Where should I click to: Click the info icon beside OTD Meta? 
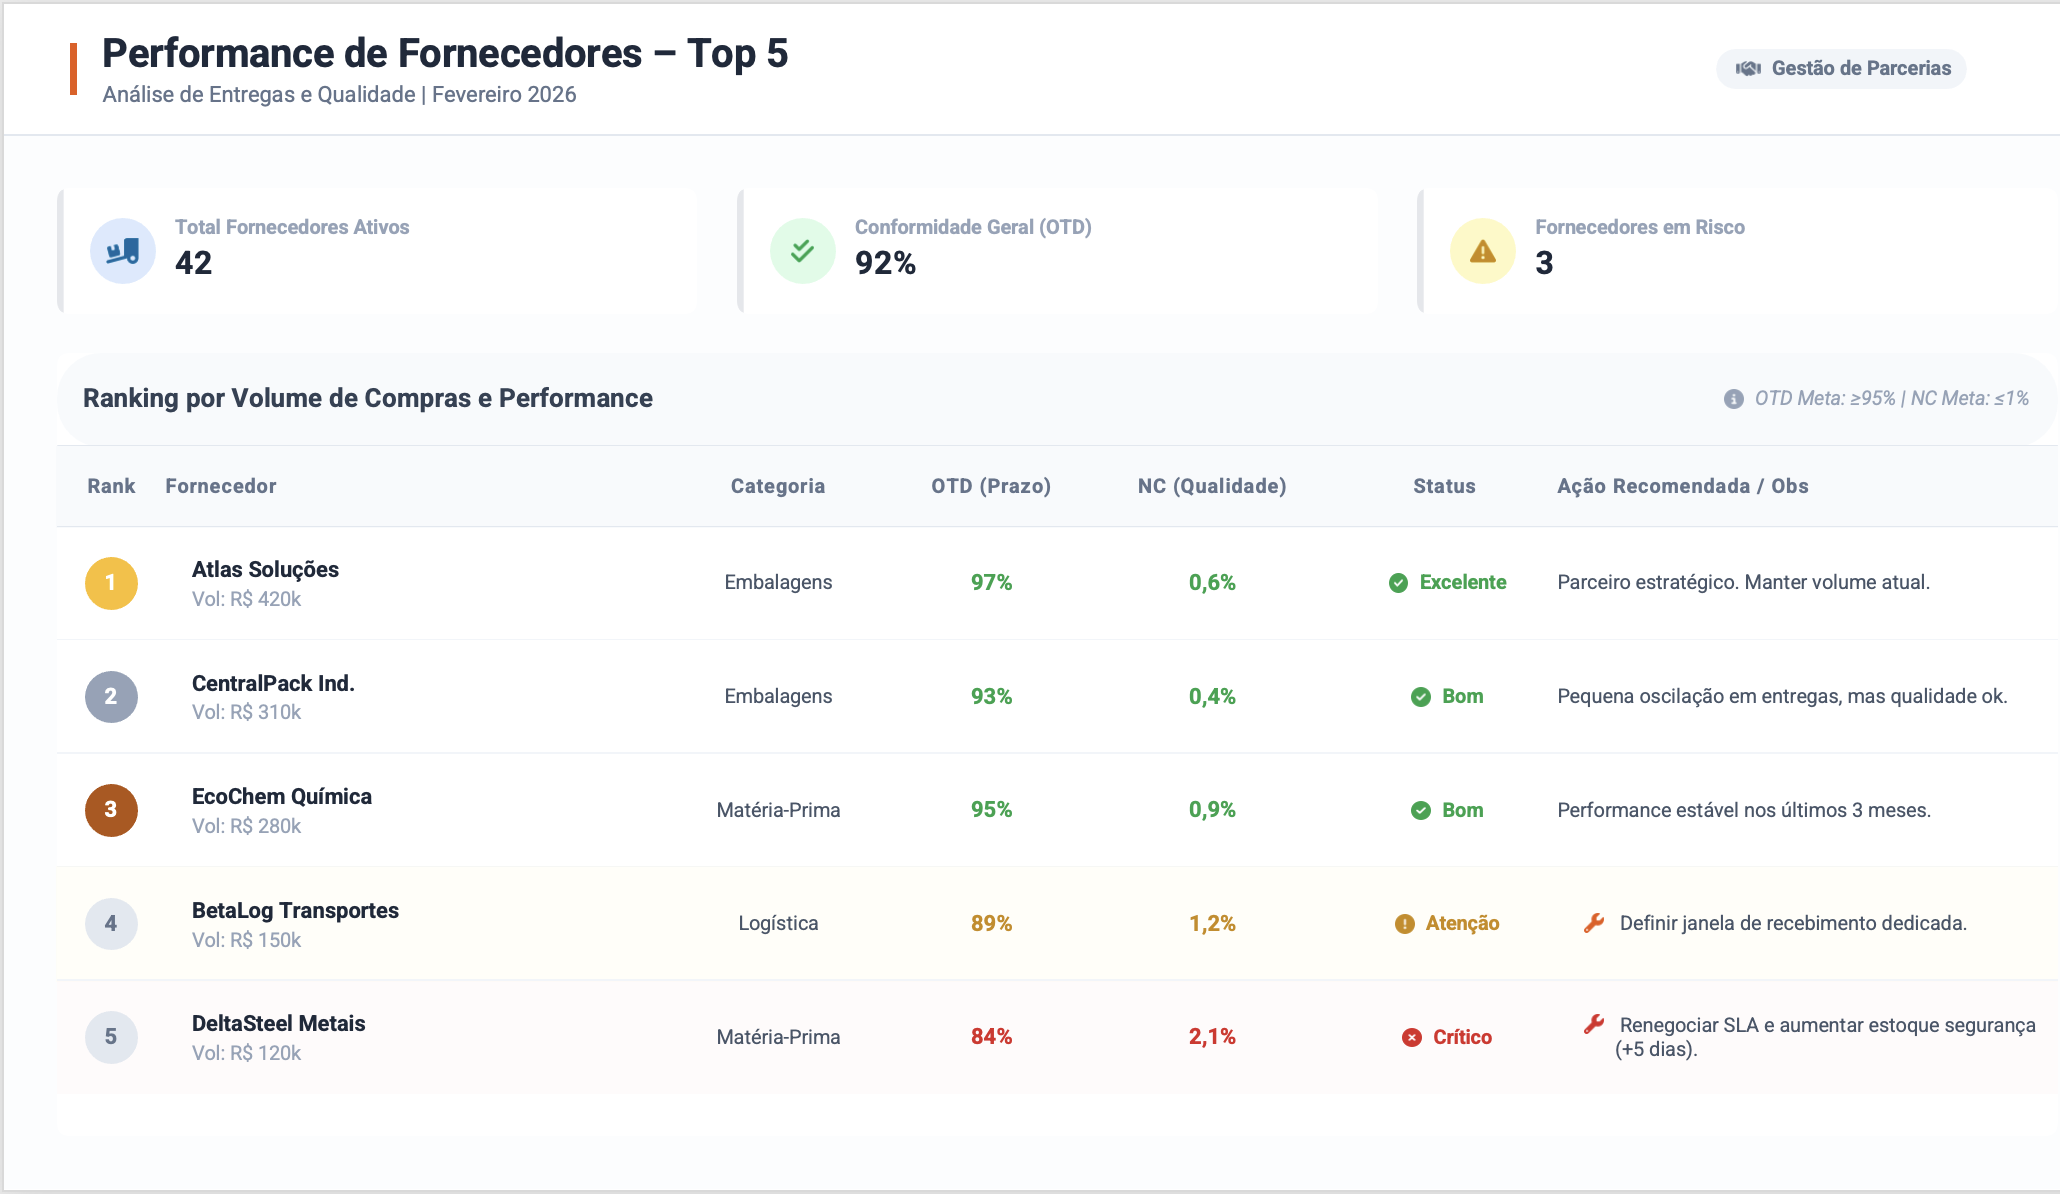pyautogui.click(x=1734, y=399)
